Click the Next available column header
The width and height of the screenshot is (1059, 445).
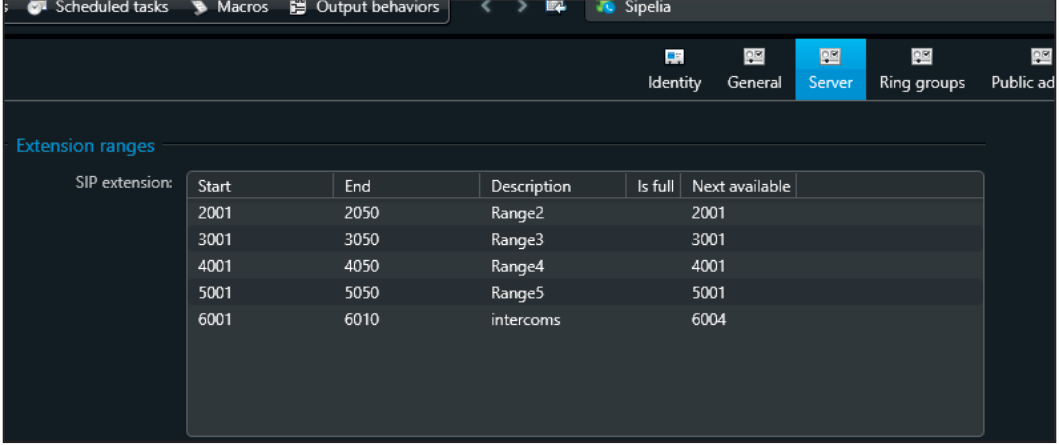click(x=740, y=186)
